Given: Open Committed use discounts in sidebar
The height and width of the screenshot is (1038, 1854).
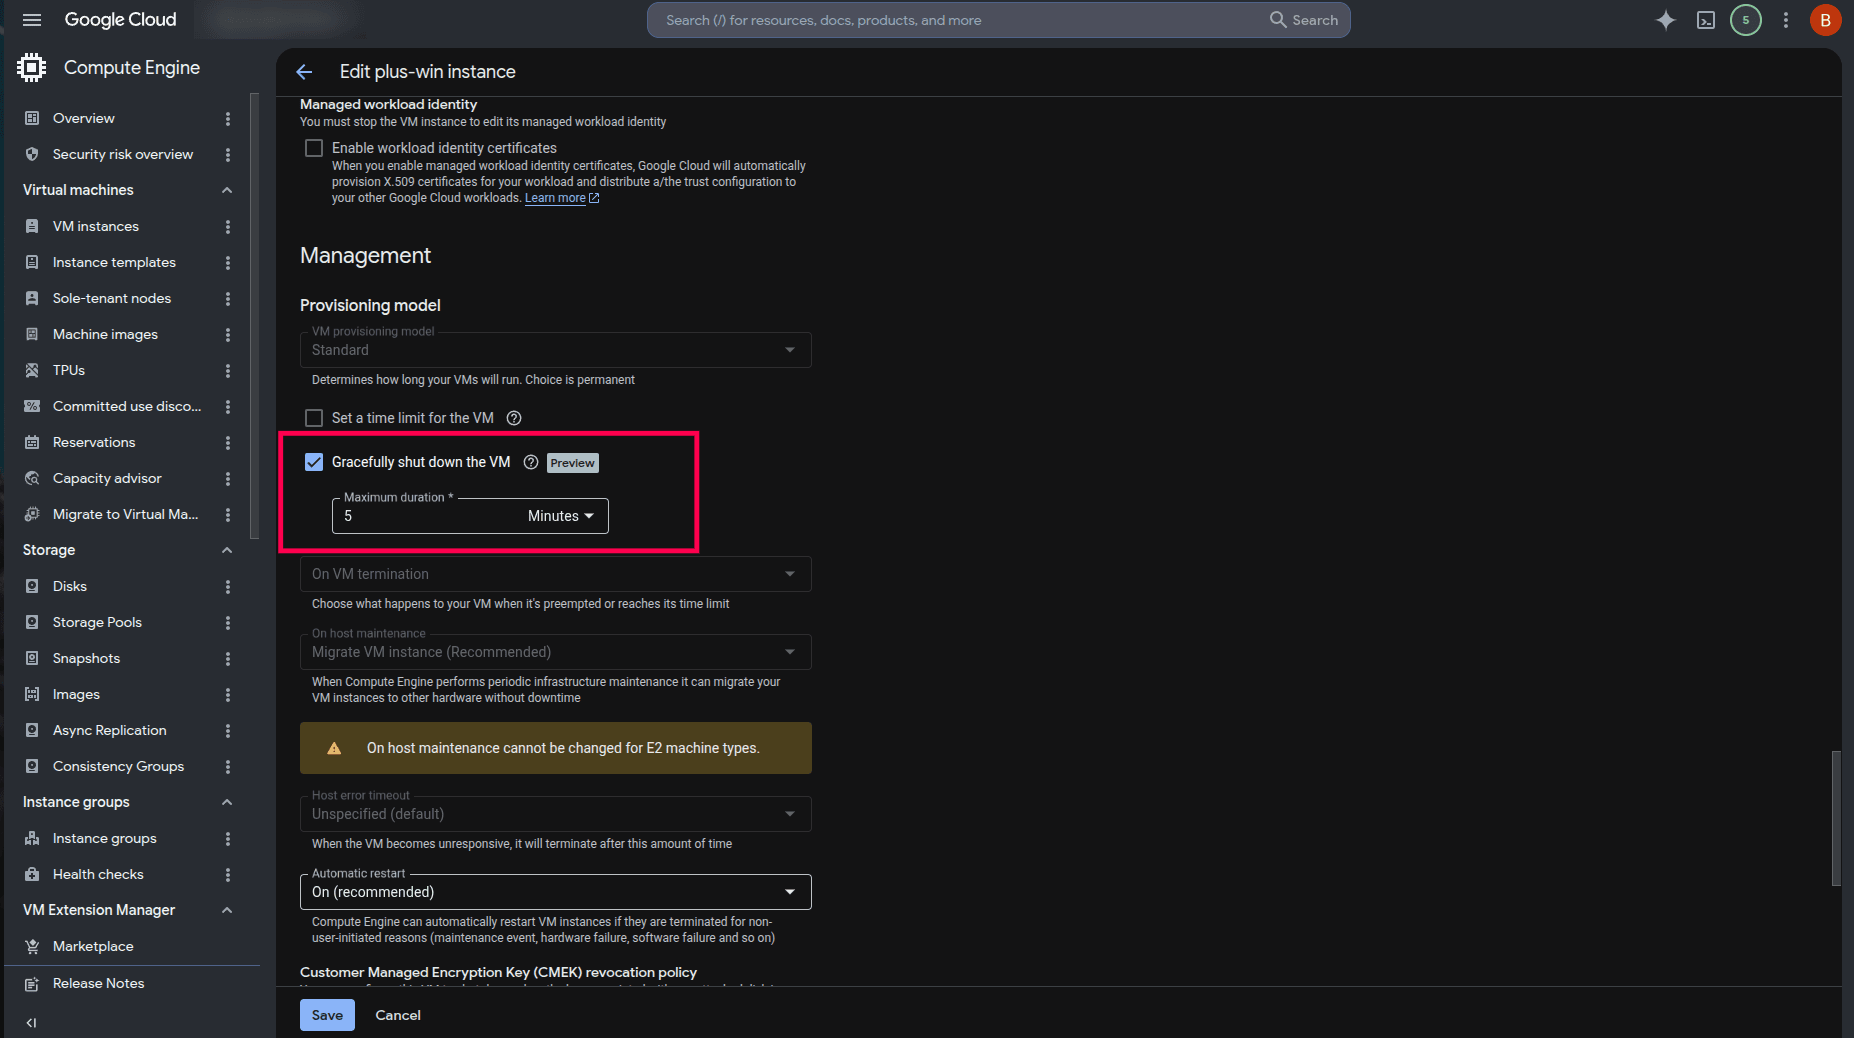Looking at the screenshot, I should (x=127, y=406).
